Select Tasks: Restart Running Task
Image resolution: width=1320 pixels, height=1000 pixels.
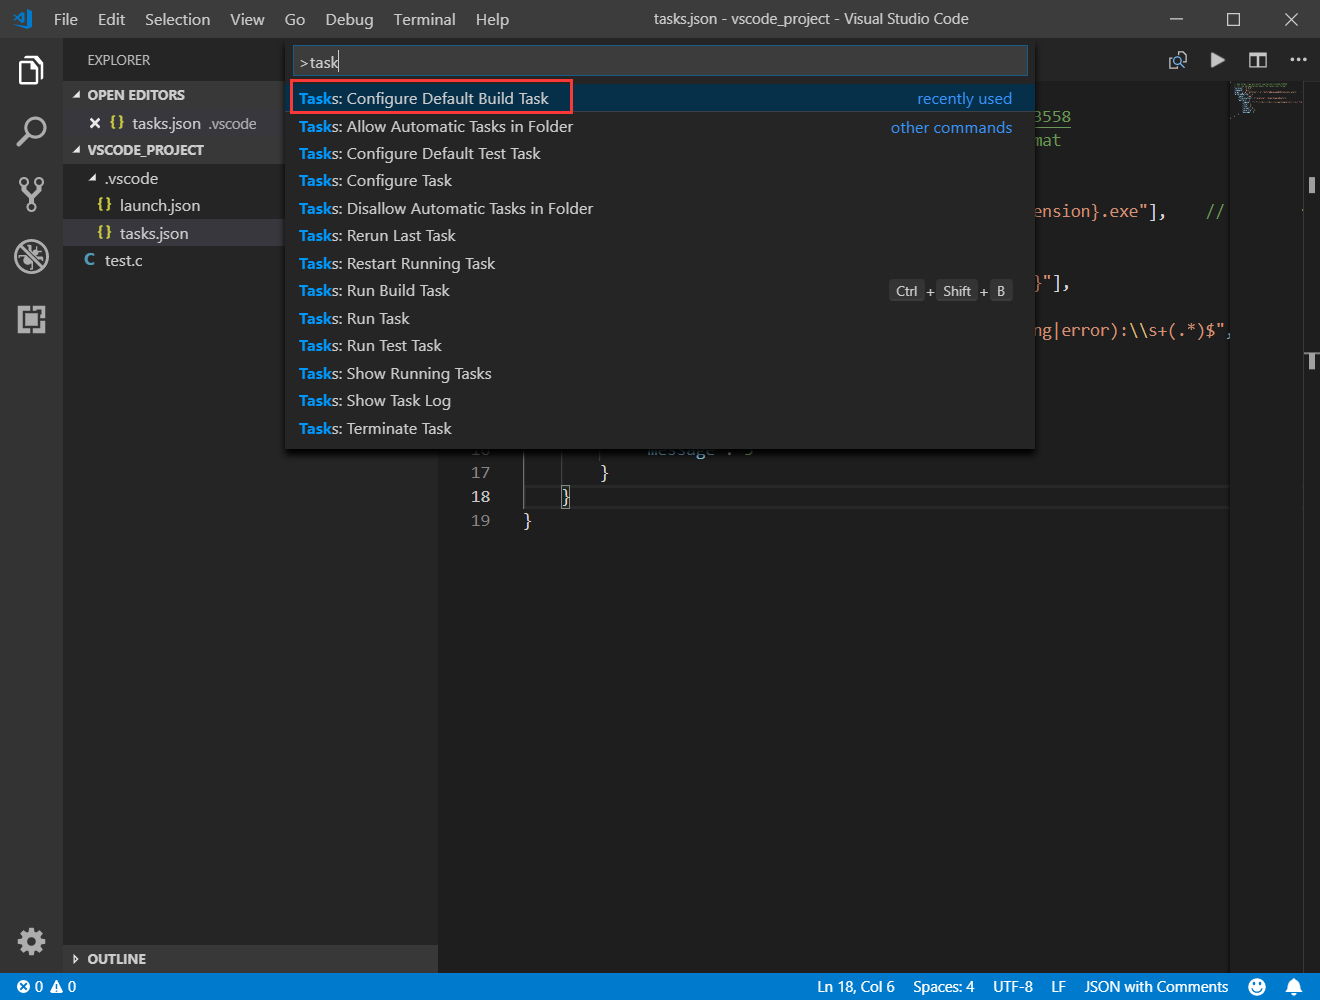point(660,263)
